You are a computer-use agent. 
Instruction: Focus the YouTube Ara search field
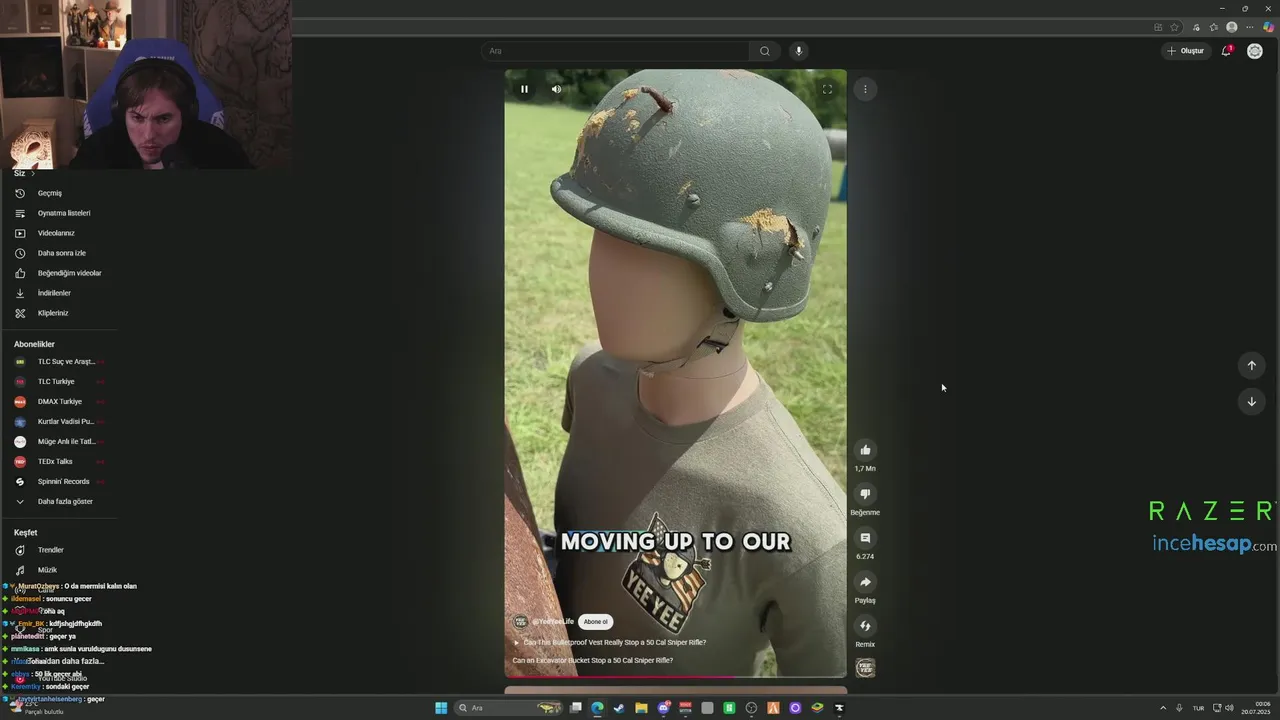615,51
